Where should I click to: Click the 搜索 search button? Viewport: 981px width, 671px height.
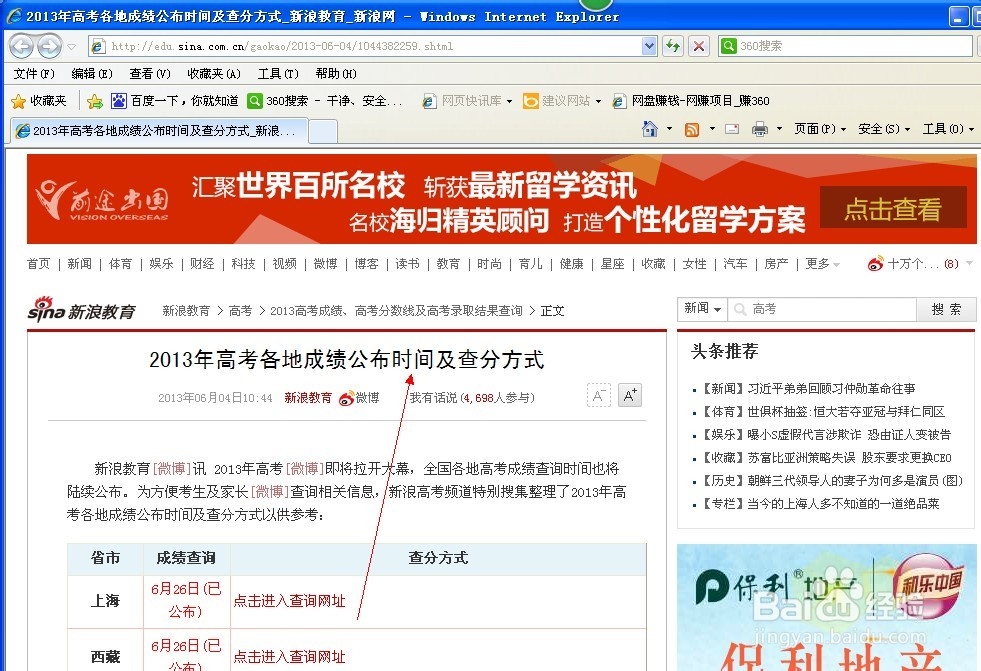pyautogui.click(x=945, y=309)
